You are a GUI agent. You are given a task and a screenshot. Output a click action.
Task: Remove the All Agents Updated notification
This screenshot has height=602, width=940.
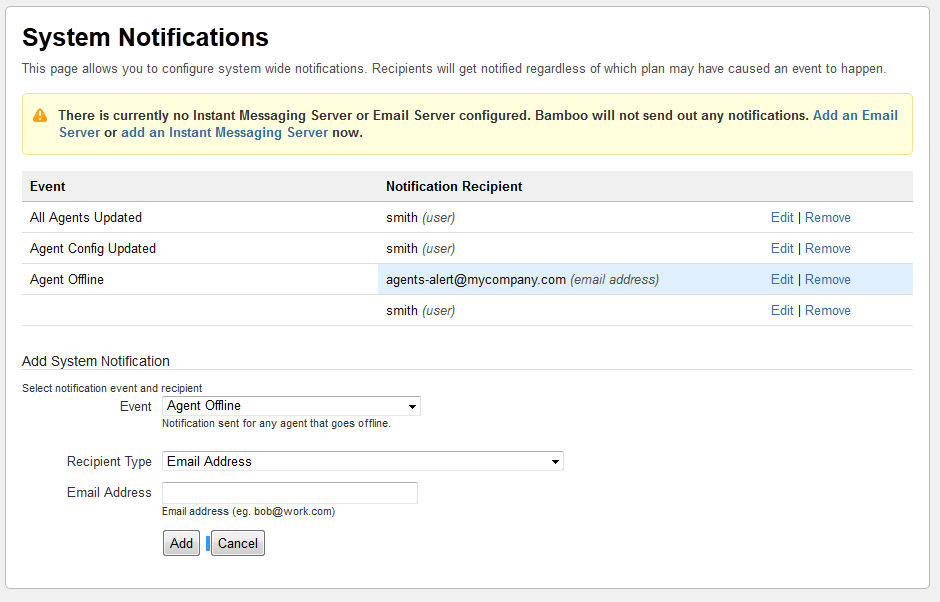coord(827,218)
